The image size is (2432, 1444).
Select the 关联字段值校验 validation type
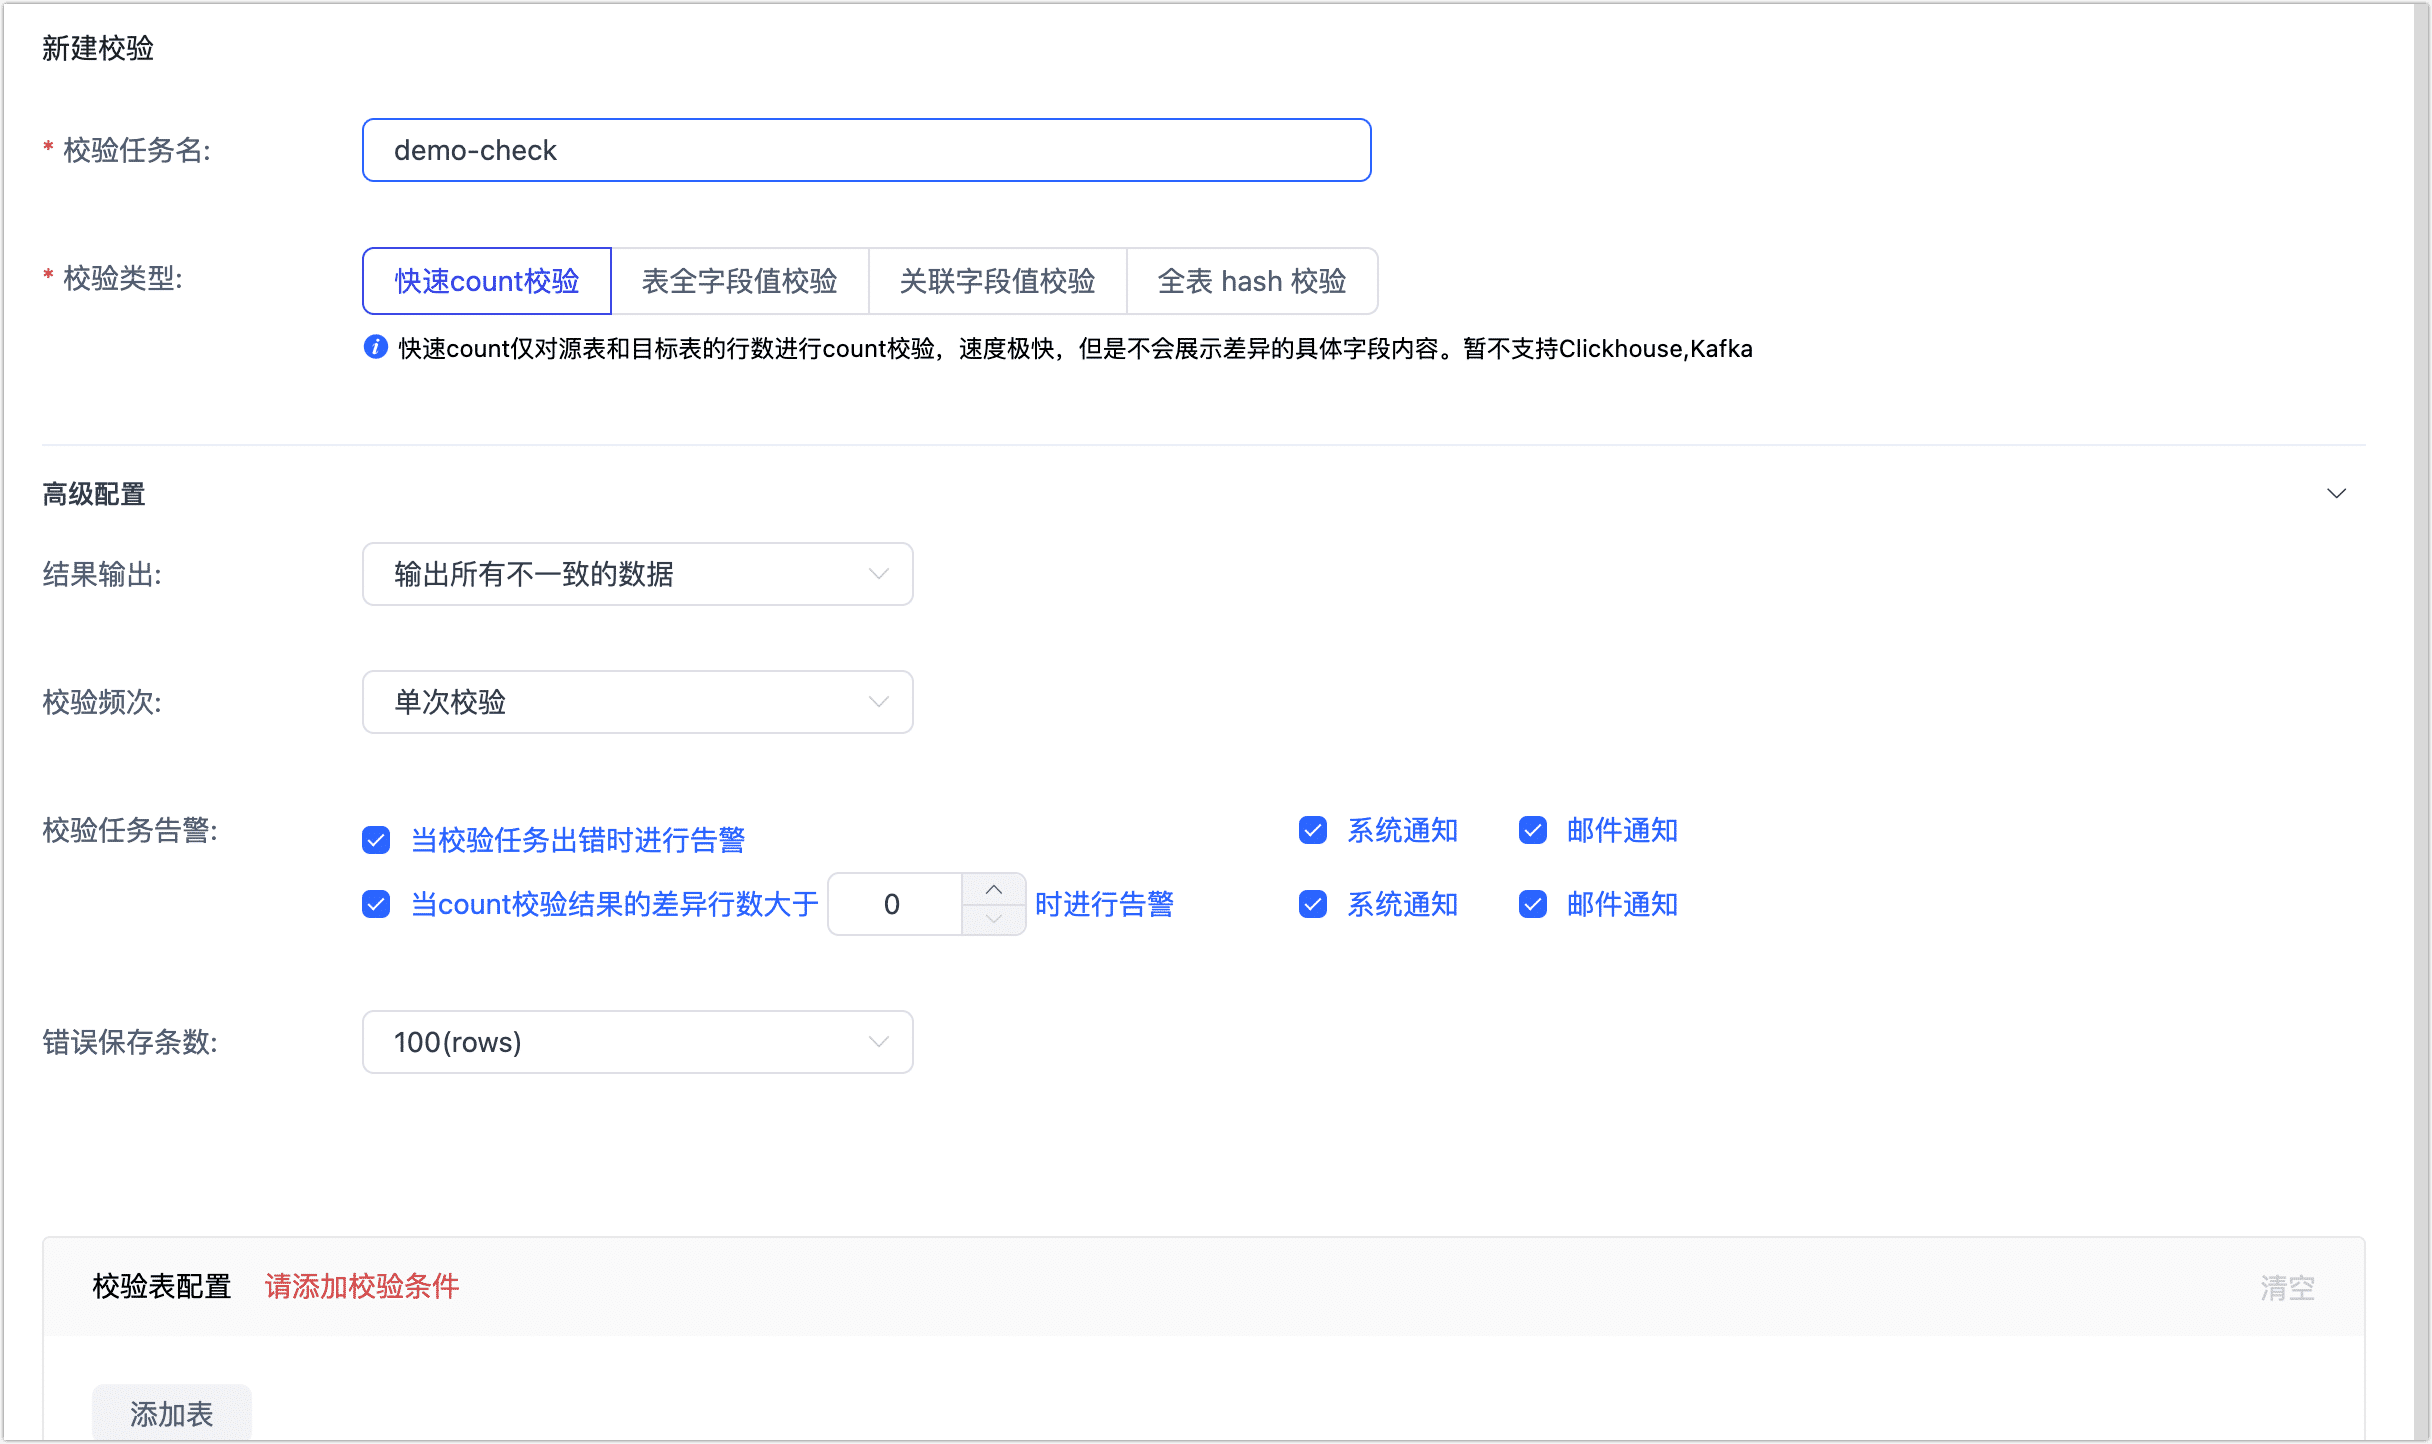997,281
